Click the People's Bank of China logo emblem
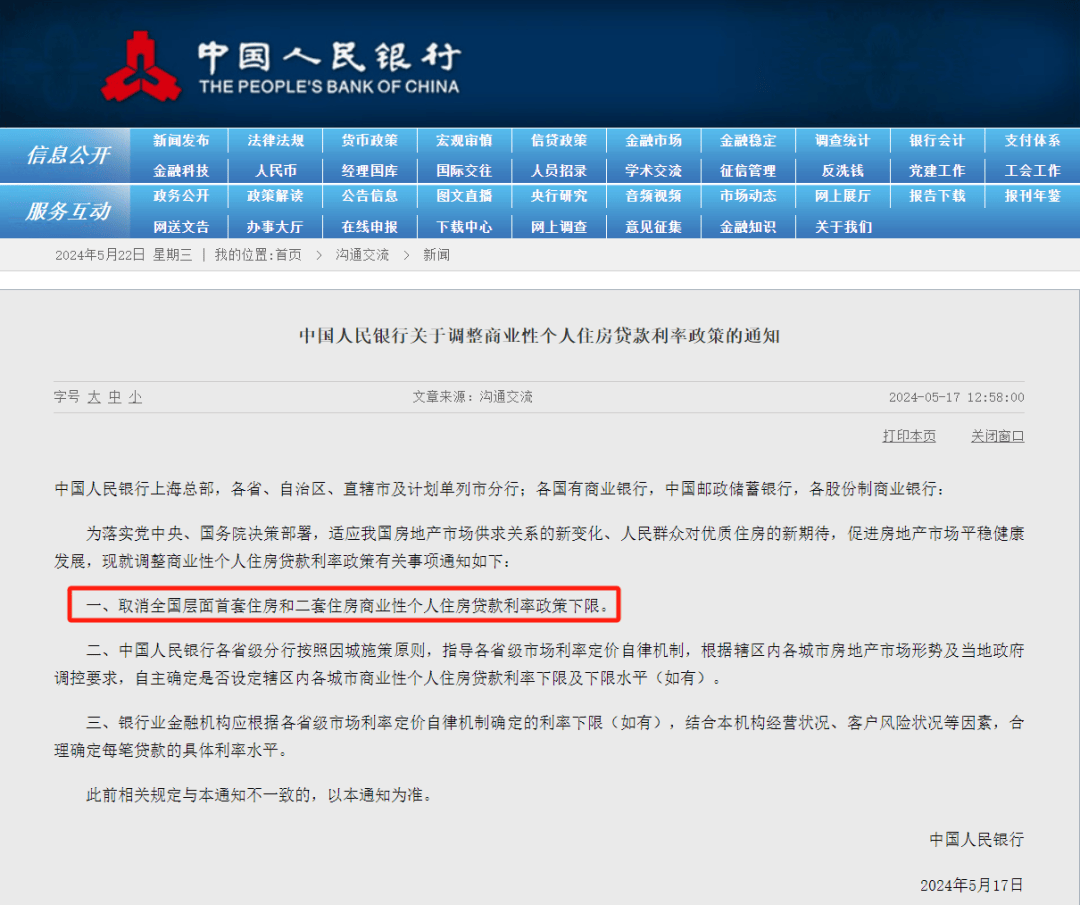The height and width of the screenshot is (905, 1080). pos(142,67)
